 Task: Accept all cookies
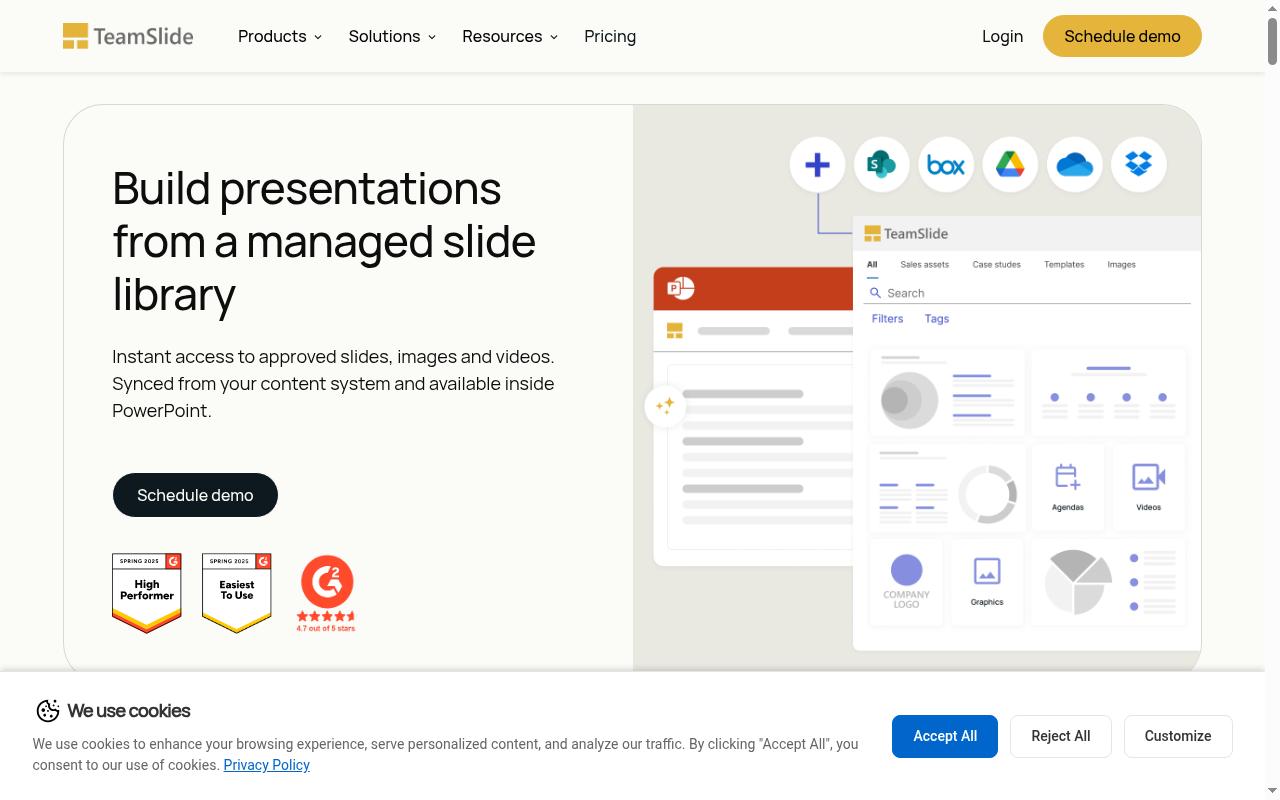point(945,736)
